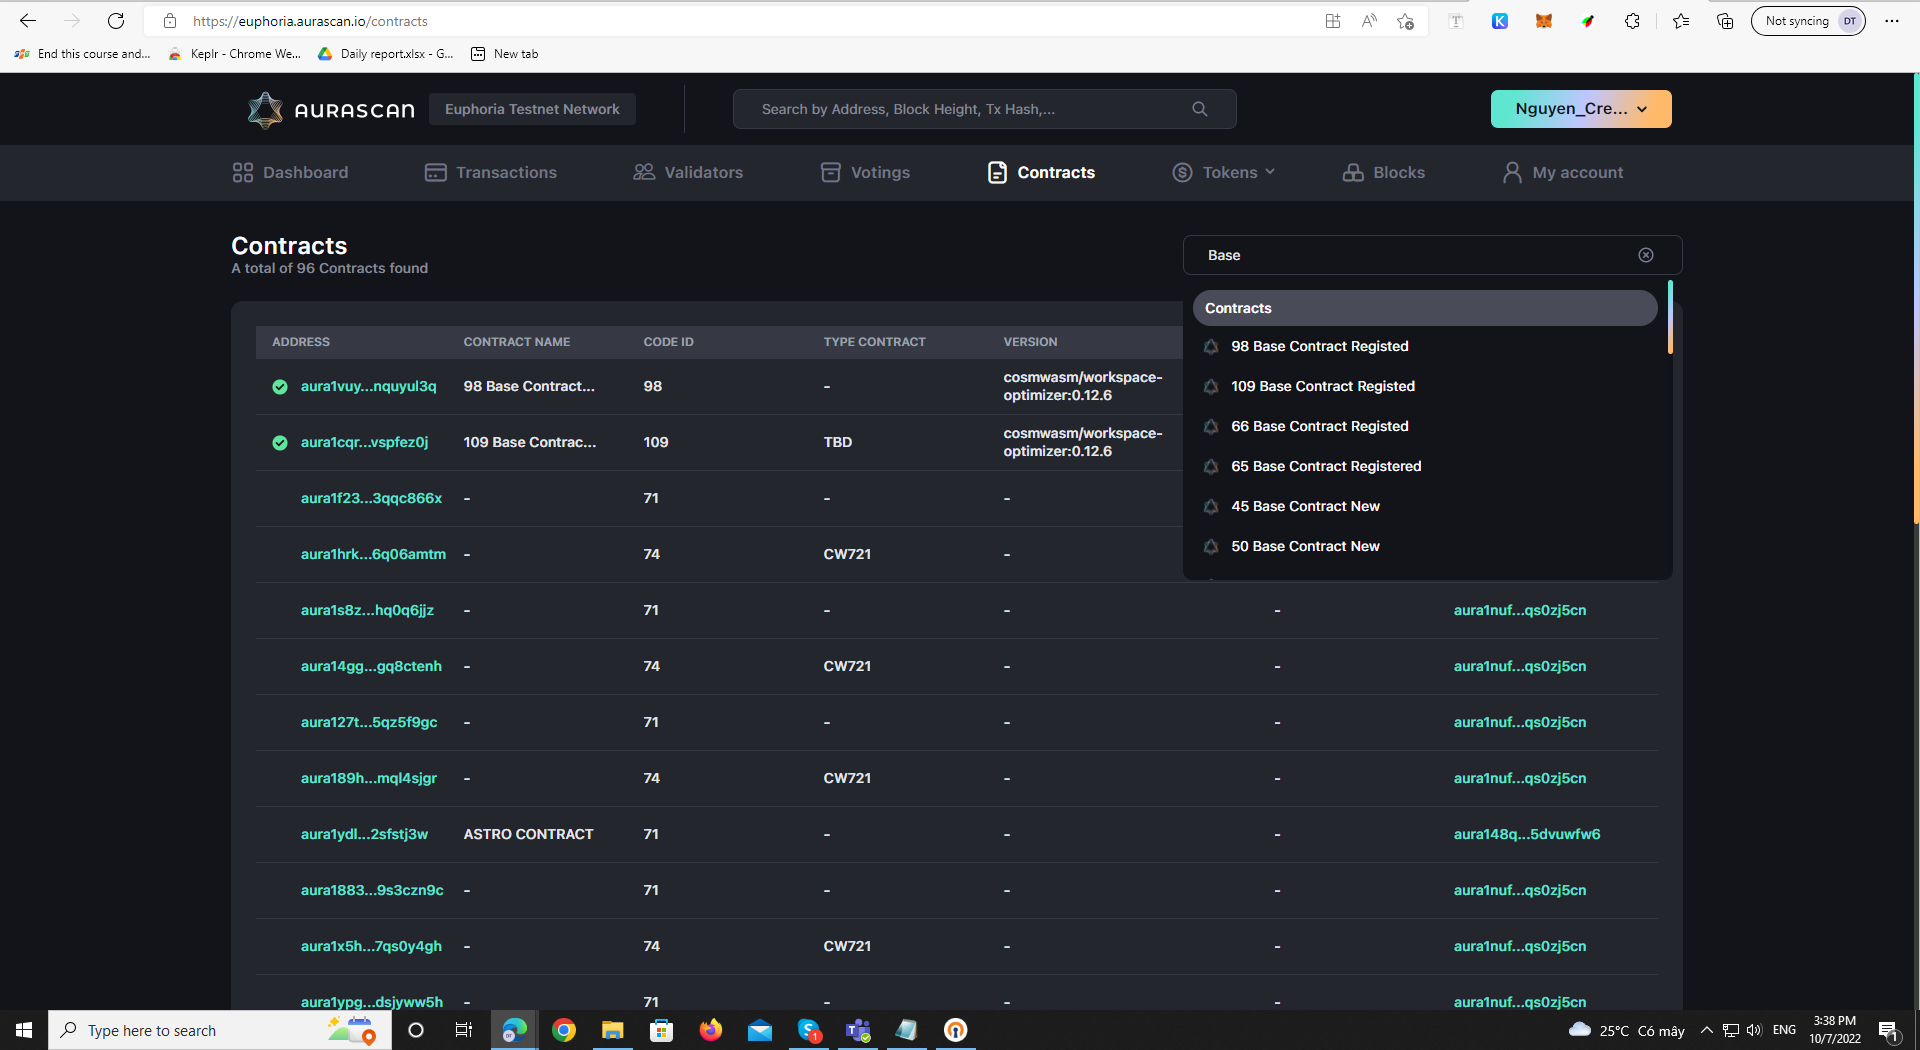Click icon next to 66 Base Contract Registed

[1211, 426]
